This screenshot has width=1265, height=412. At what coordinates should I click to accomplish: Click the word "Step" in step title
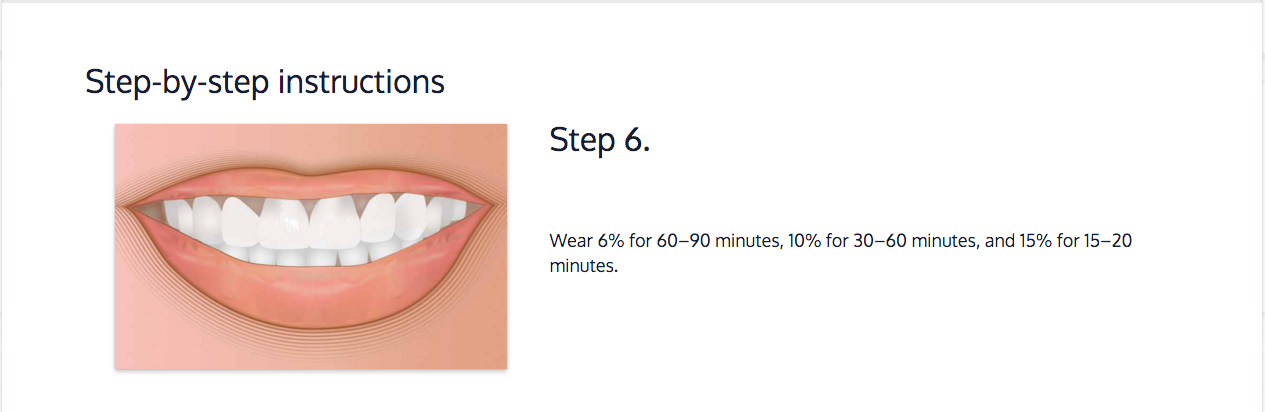(x=583, y=141)
